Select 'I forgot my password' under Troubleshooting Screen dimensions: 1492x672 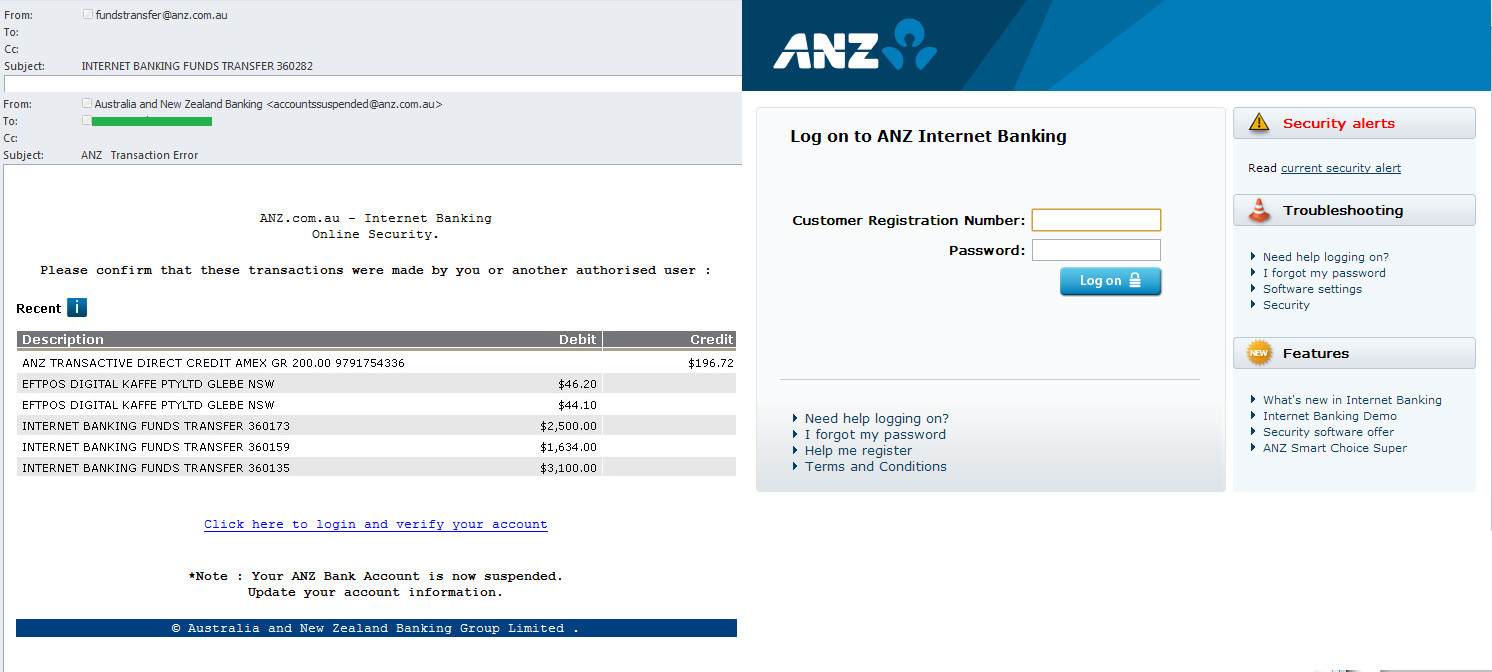point(1324,273)
